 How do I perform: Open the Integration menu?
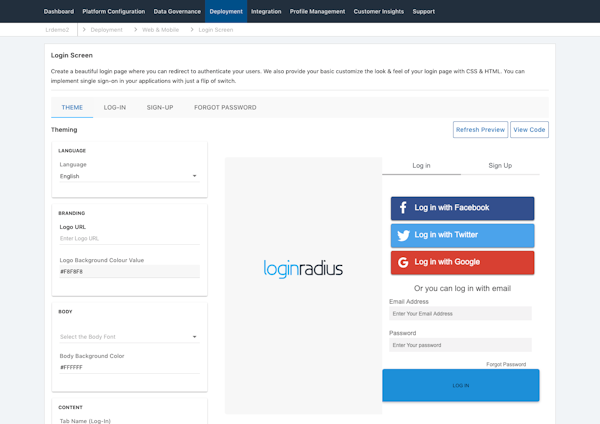pos(266,11)
